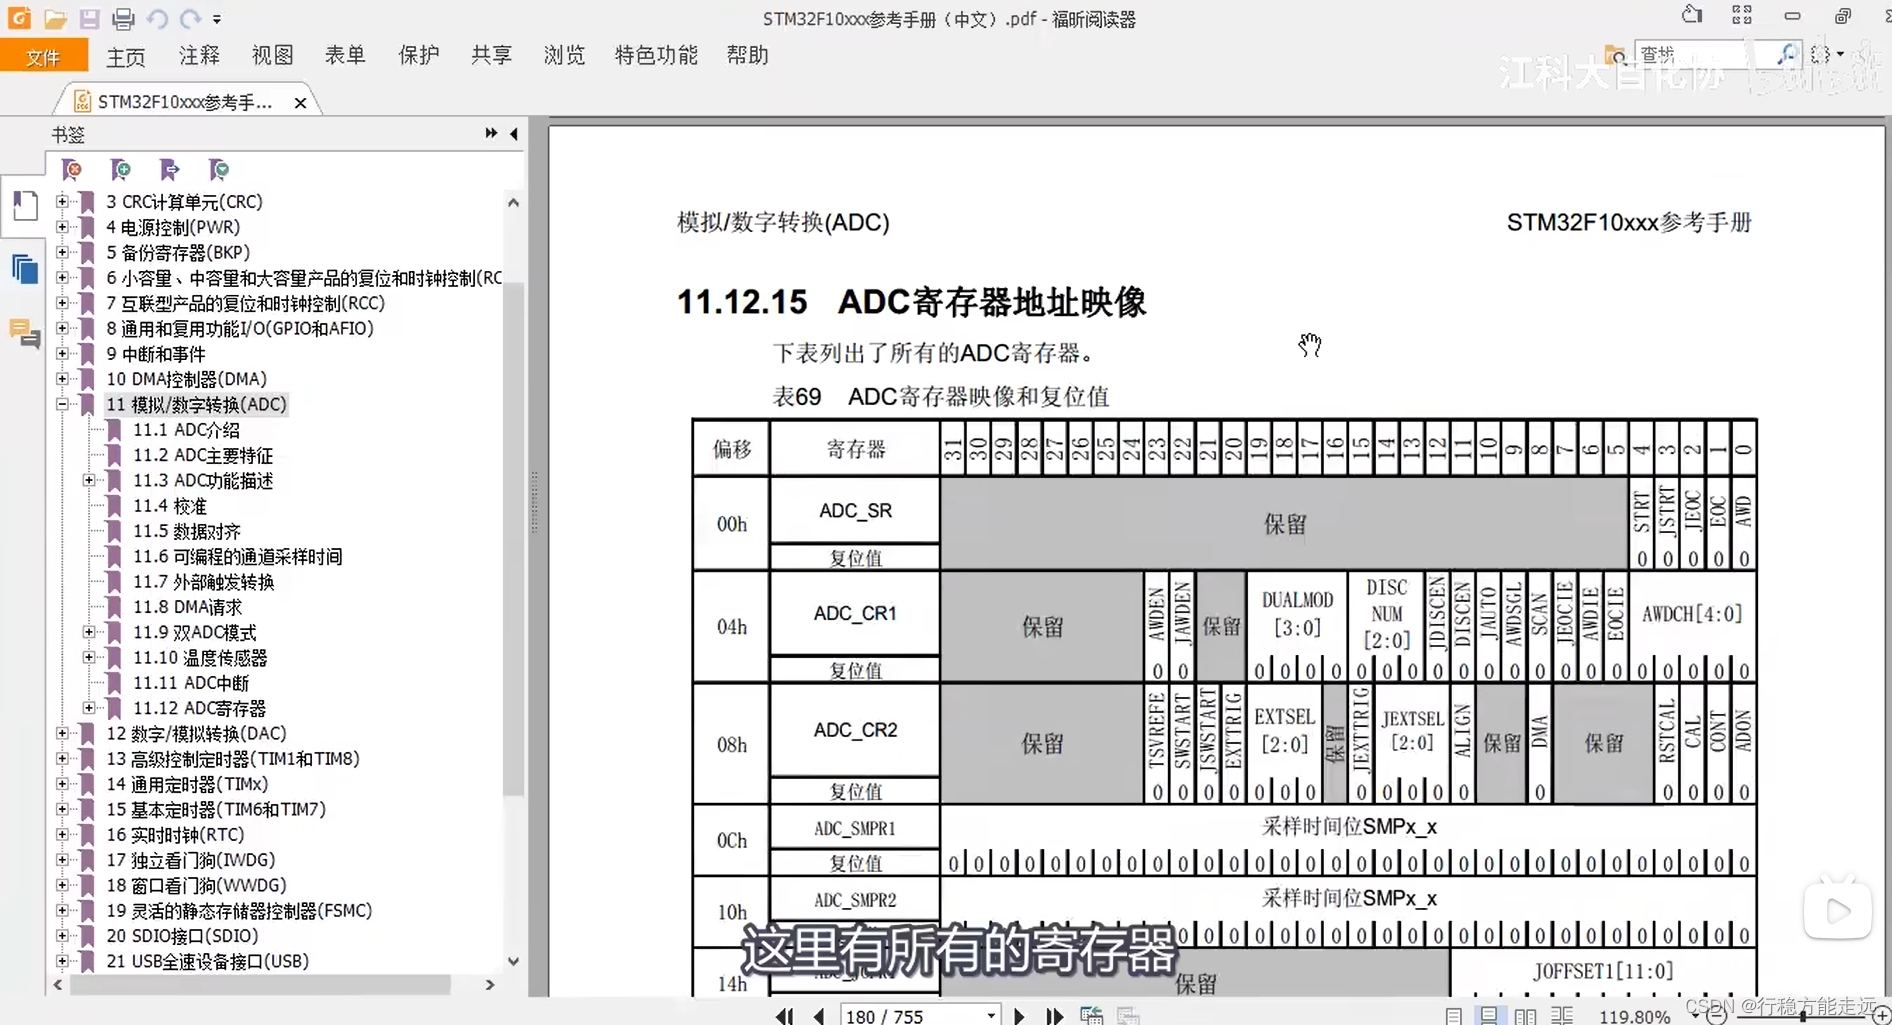Open the 特色功能 ribbon tab

[x=656, y=56]
